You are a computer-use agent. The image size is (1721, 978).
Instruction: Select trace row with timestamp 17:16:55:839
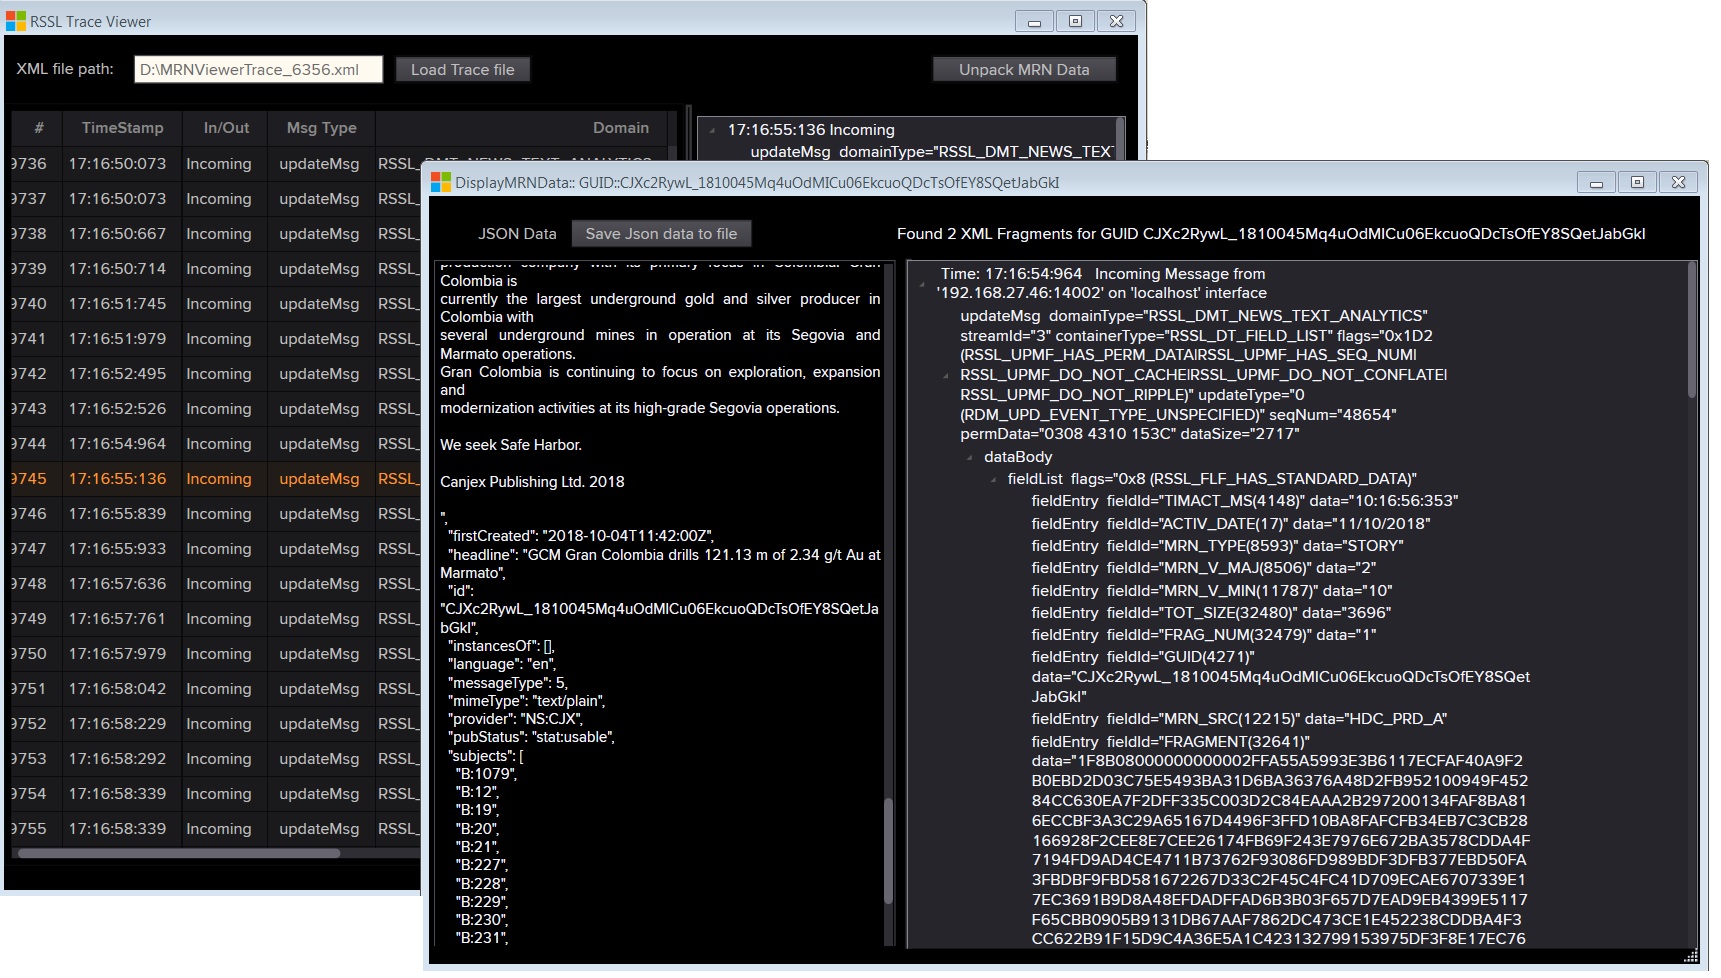215,513
